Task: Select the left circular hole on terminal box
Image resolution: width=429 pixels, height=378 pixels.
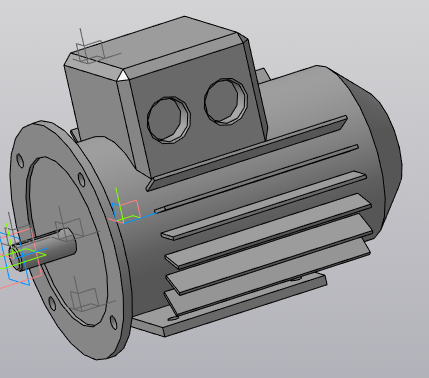Action: [169, 120]
